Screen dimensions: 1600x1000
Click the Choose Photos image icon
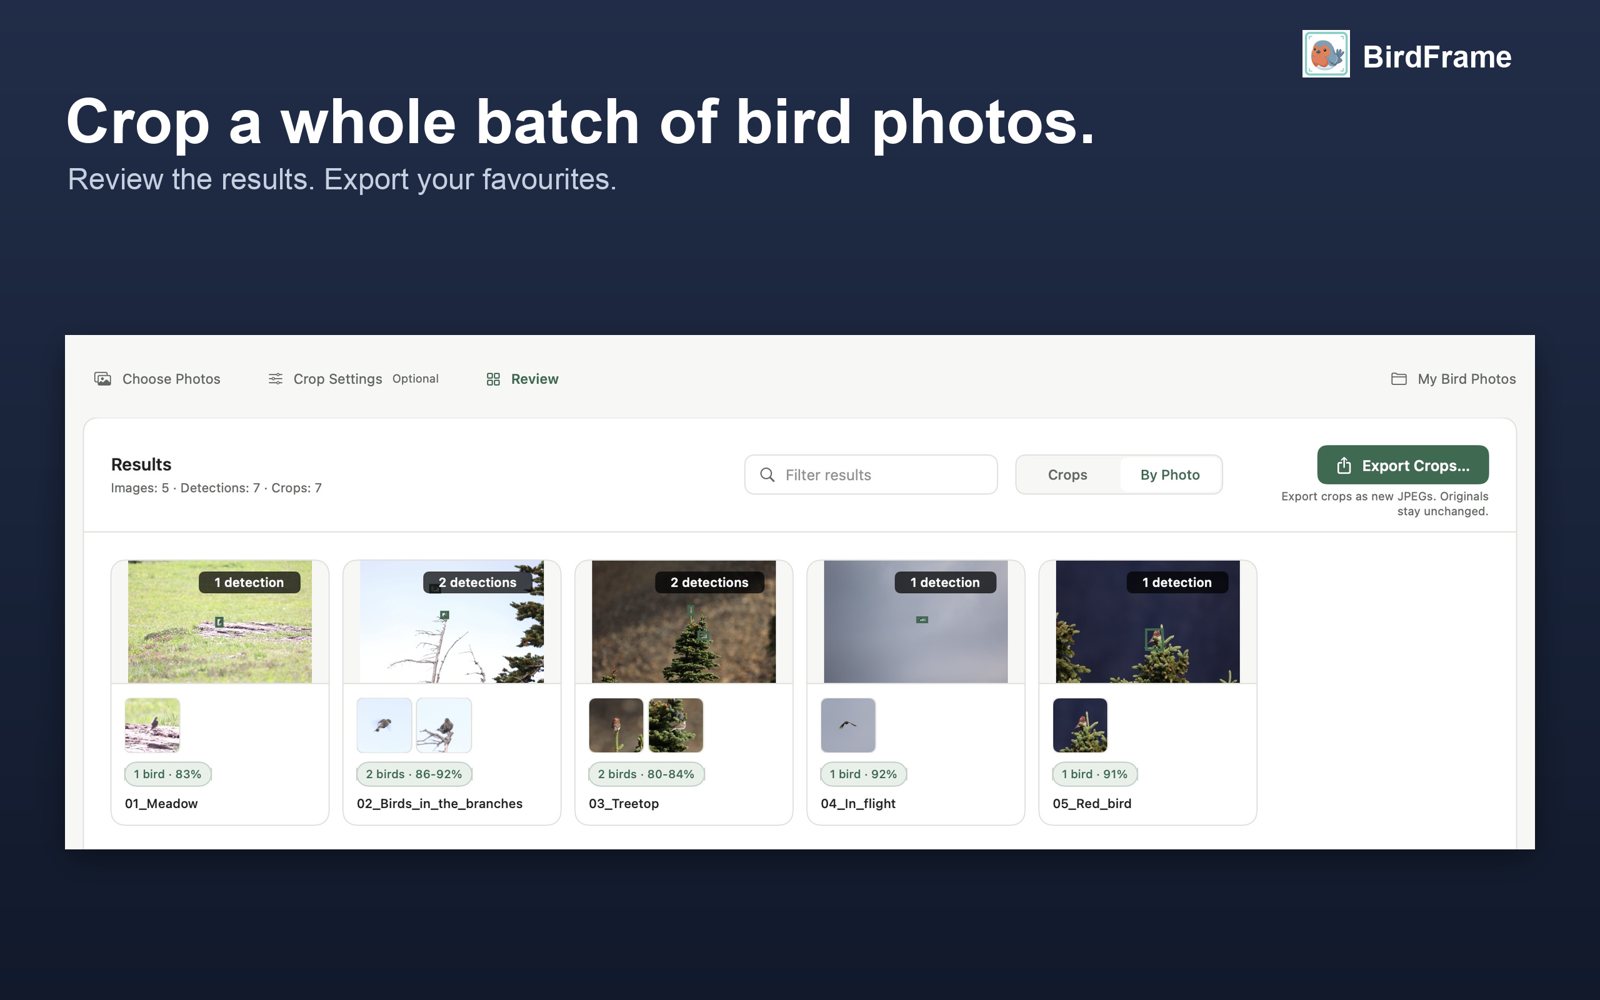point(103,379)
